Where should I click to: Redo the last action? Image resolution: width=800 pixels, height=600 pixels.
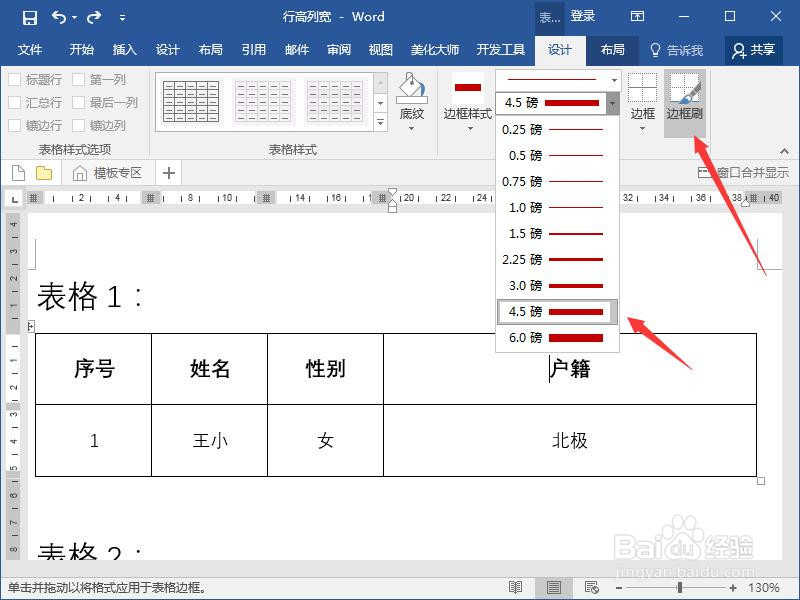(x=94, y=17)
